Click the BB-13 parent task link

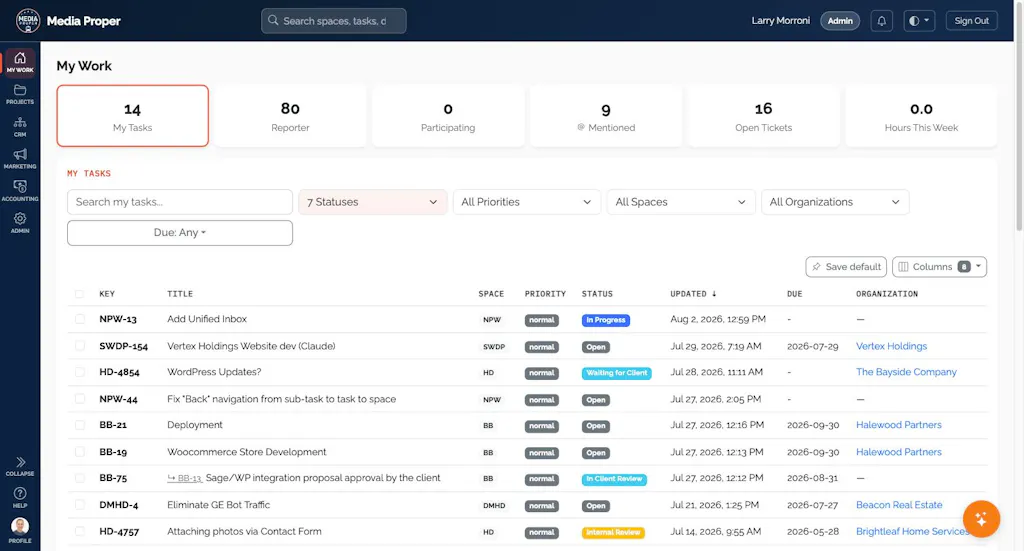pos(185,479)
